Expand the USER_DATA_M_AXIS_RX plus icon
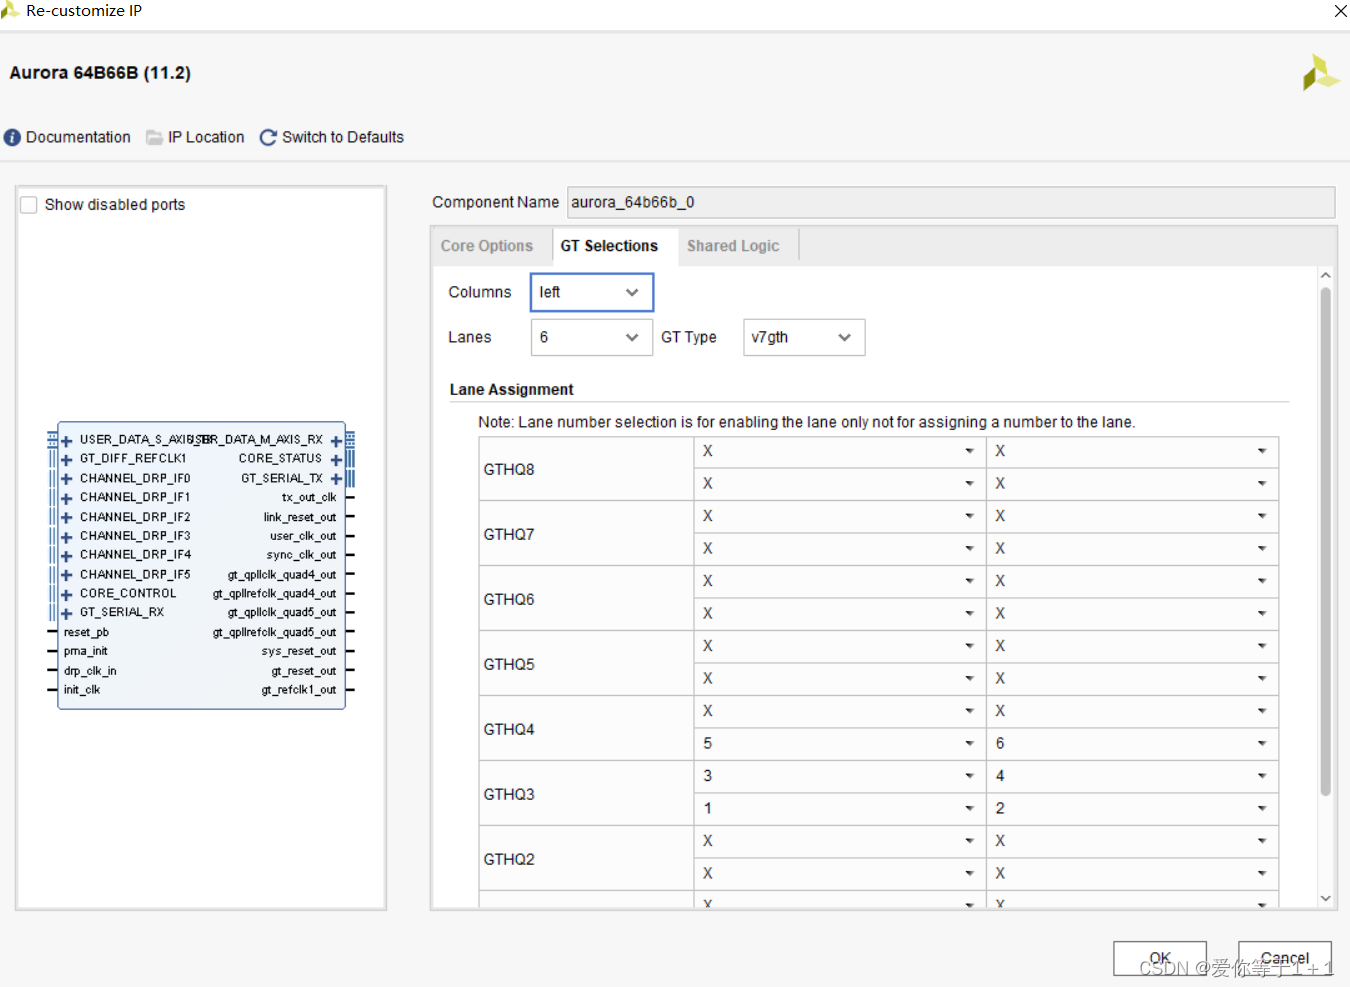 pos(336,441)
